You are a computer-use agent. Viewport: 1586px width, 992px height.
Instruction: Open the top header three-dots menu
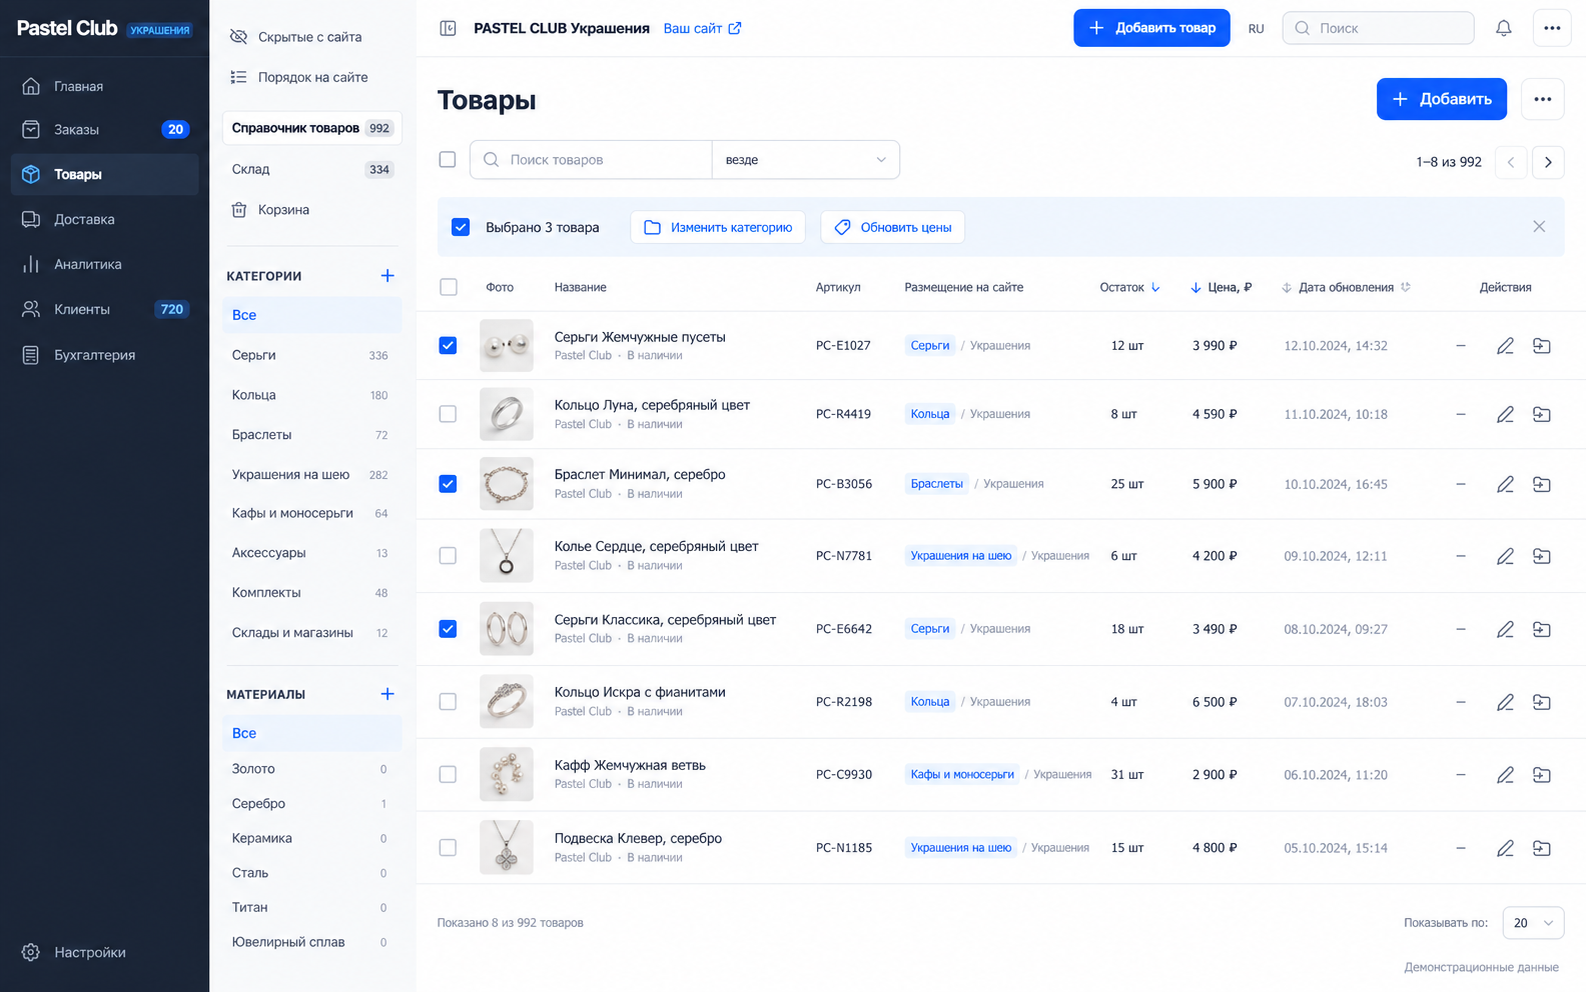(1552, 28)
